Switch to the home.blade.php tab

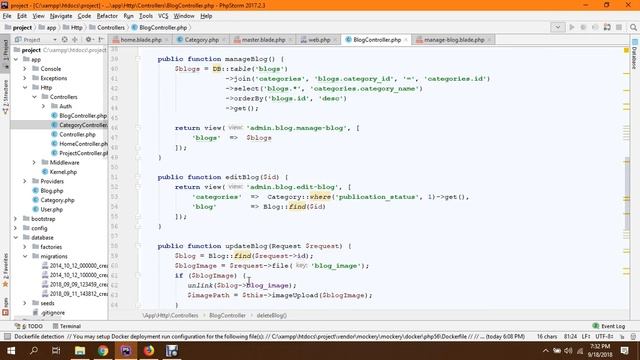click(141, 40)
